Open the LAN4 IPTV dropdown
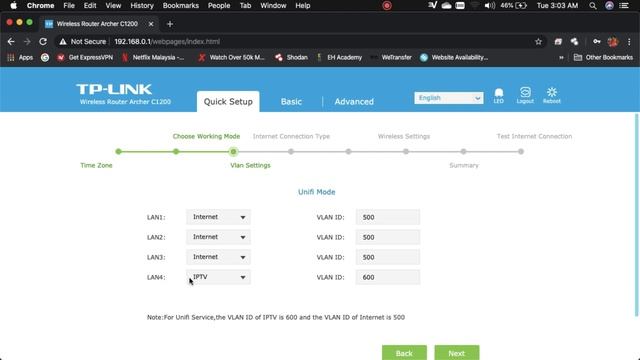 (x=218, y=277)
